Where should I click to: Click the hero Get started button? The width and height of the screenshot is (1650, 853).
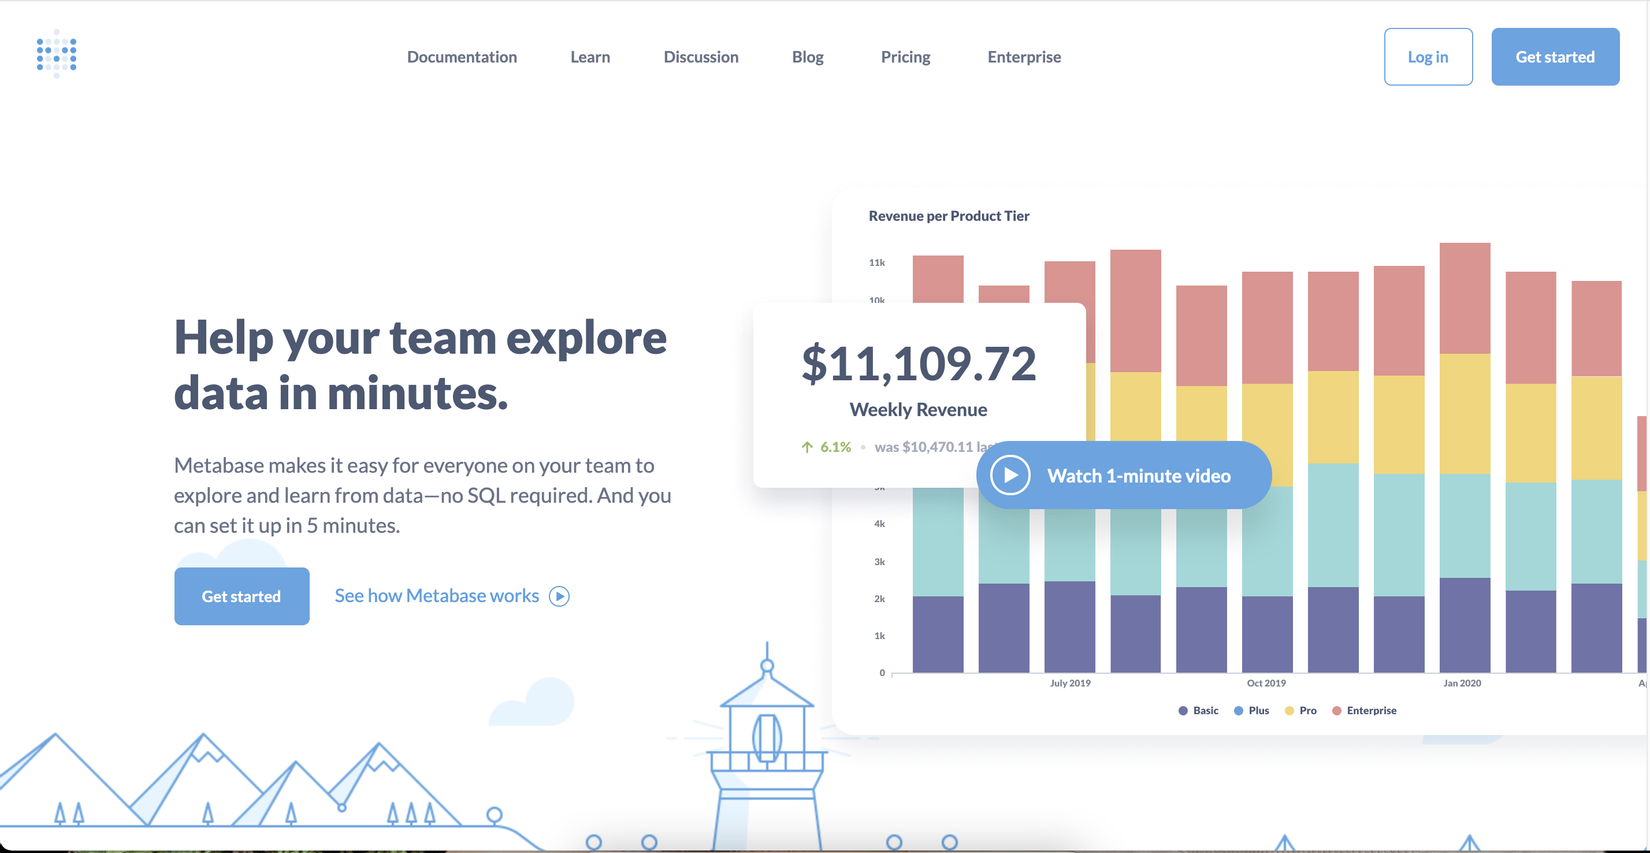[x=242, y=596]
